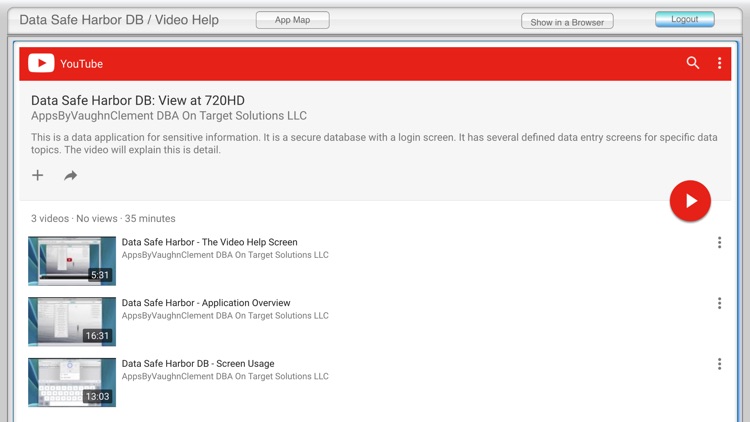
Task: Click the YouTube logo icon
Action: click(x=41, y=63)
